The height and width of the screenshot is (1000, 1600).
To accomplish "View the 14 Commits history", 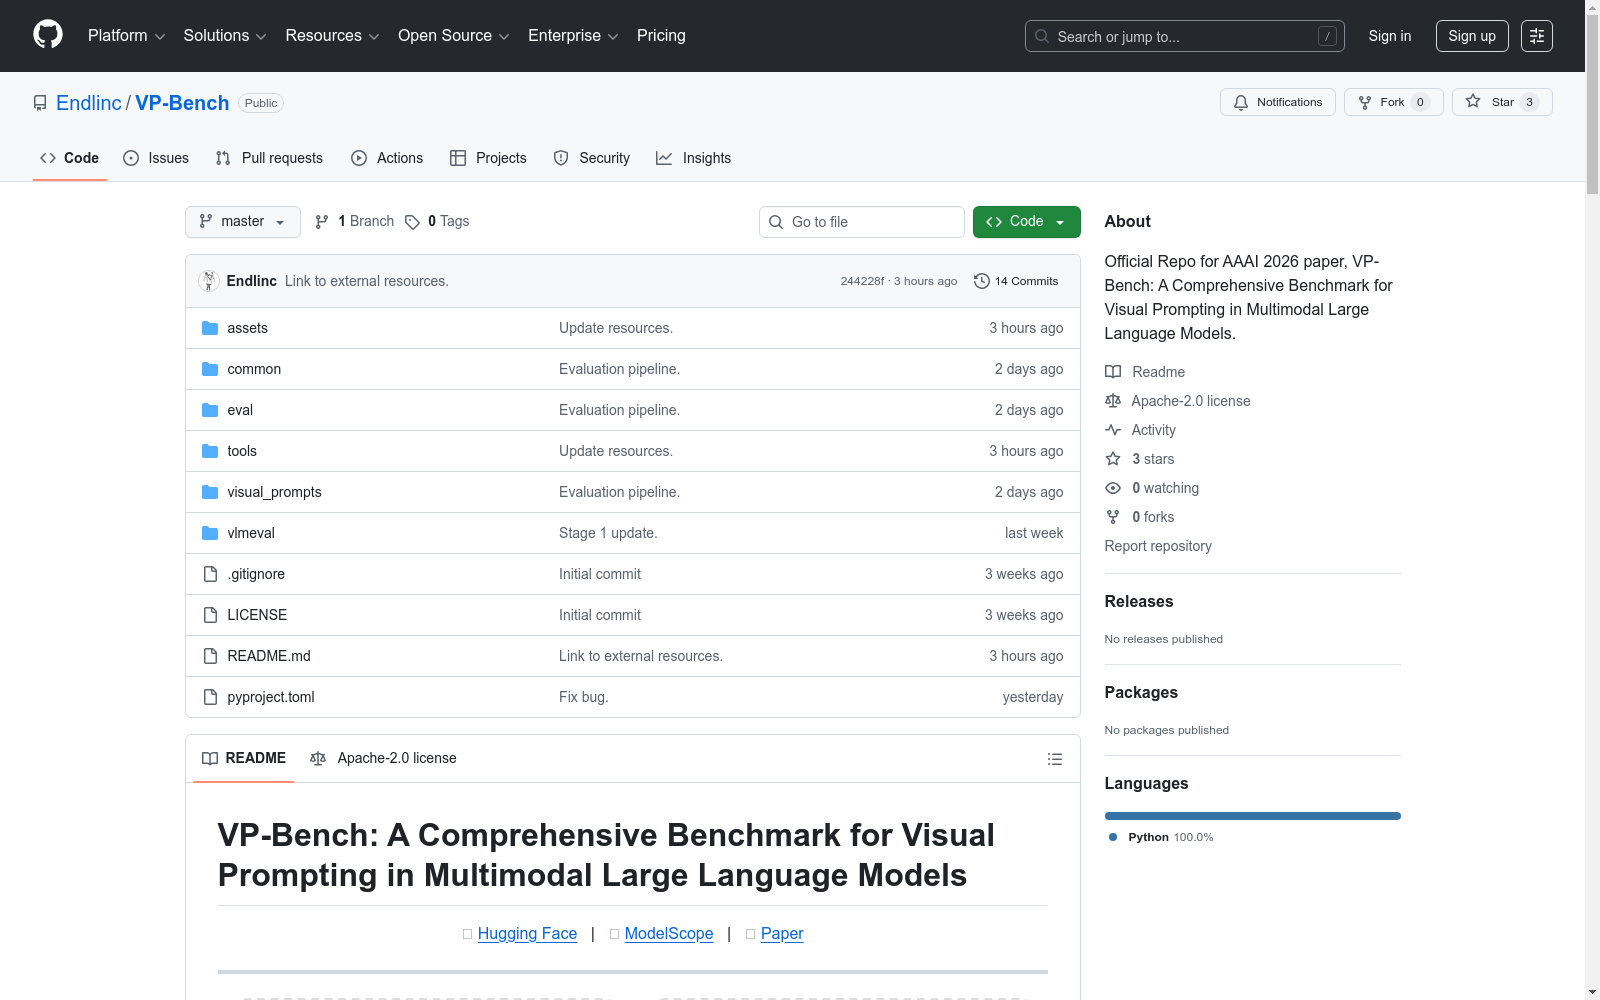I will [x=1016, y=281].
